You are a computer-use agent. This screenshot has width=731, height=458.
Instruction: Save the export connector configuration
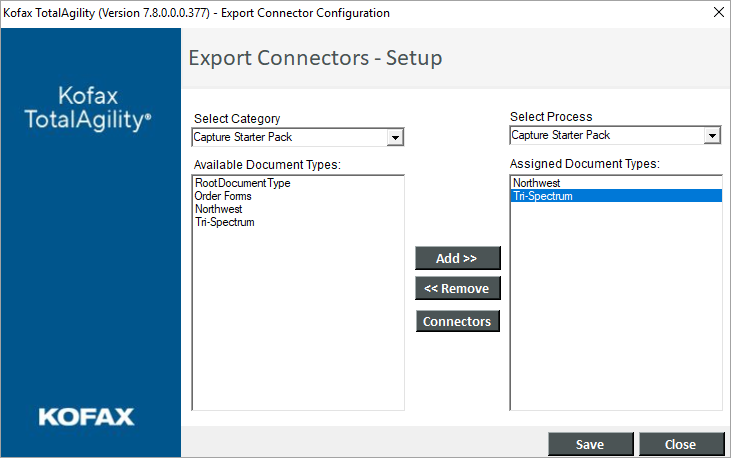pos(590,444)
